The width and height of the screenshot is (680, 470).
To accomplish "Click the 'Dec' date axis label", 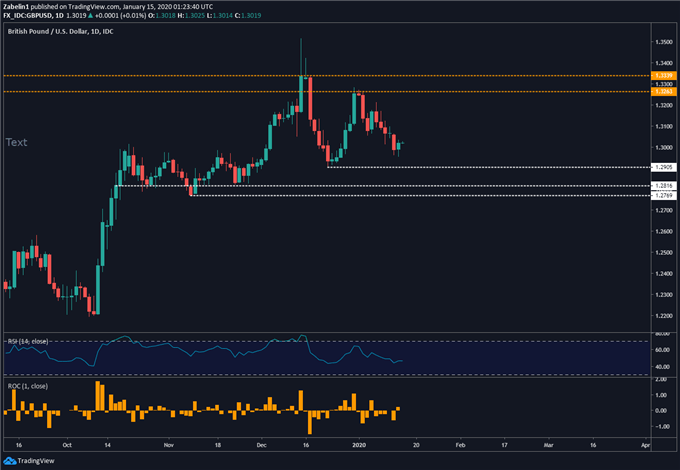I will pyautogui.click(x=262, y=445).
